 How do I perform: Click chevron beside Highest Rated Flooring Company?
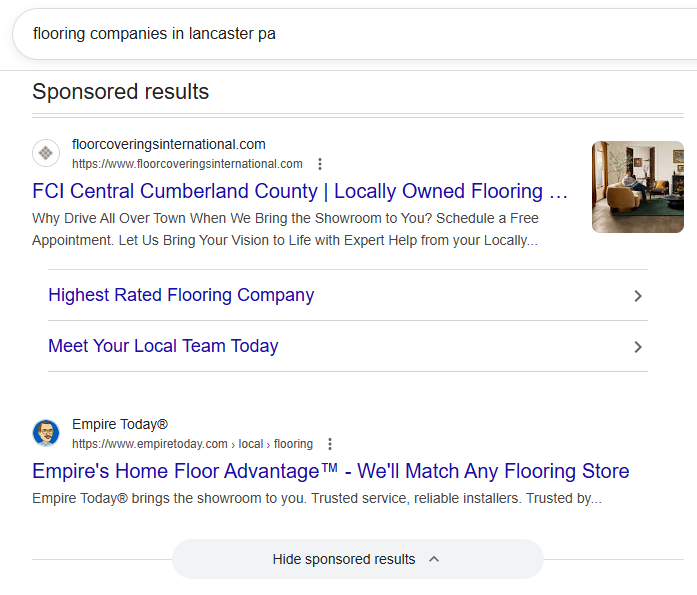[x=638, y=296]
